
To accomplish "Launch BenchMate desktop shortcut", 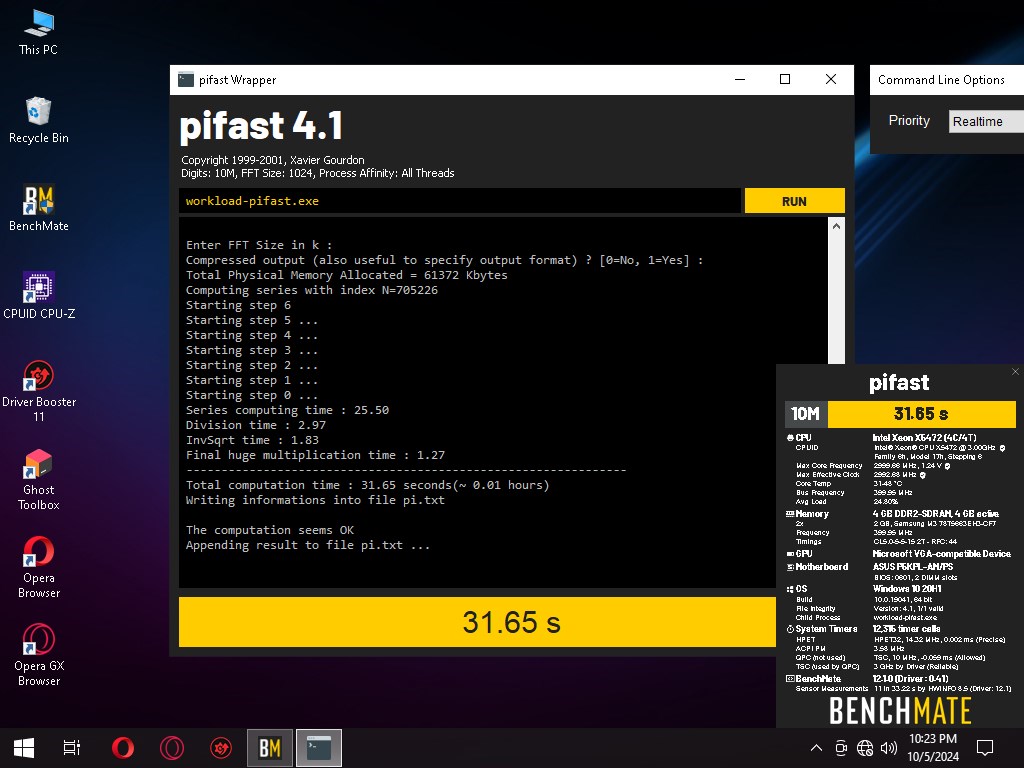I will point(39,208).
